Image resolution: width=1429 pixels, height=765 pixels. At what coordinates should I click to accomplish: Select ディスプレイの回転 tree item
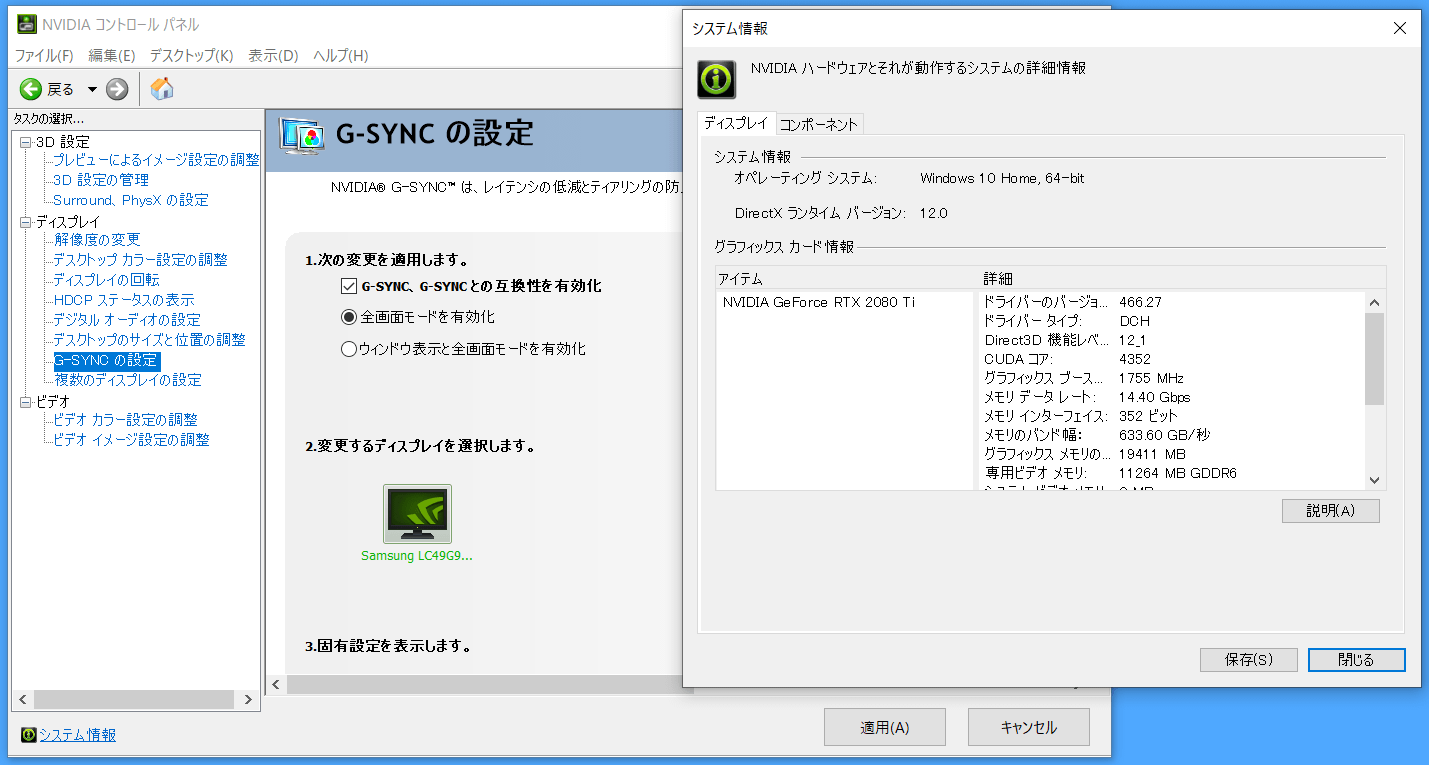(x=106, y=280)
